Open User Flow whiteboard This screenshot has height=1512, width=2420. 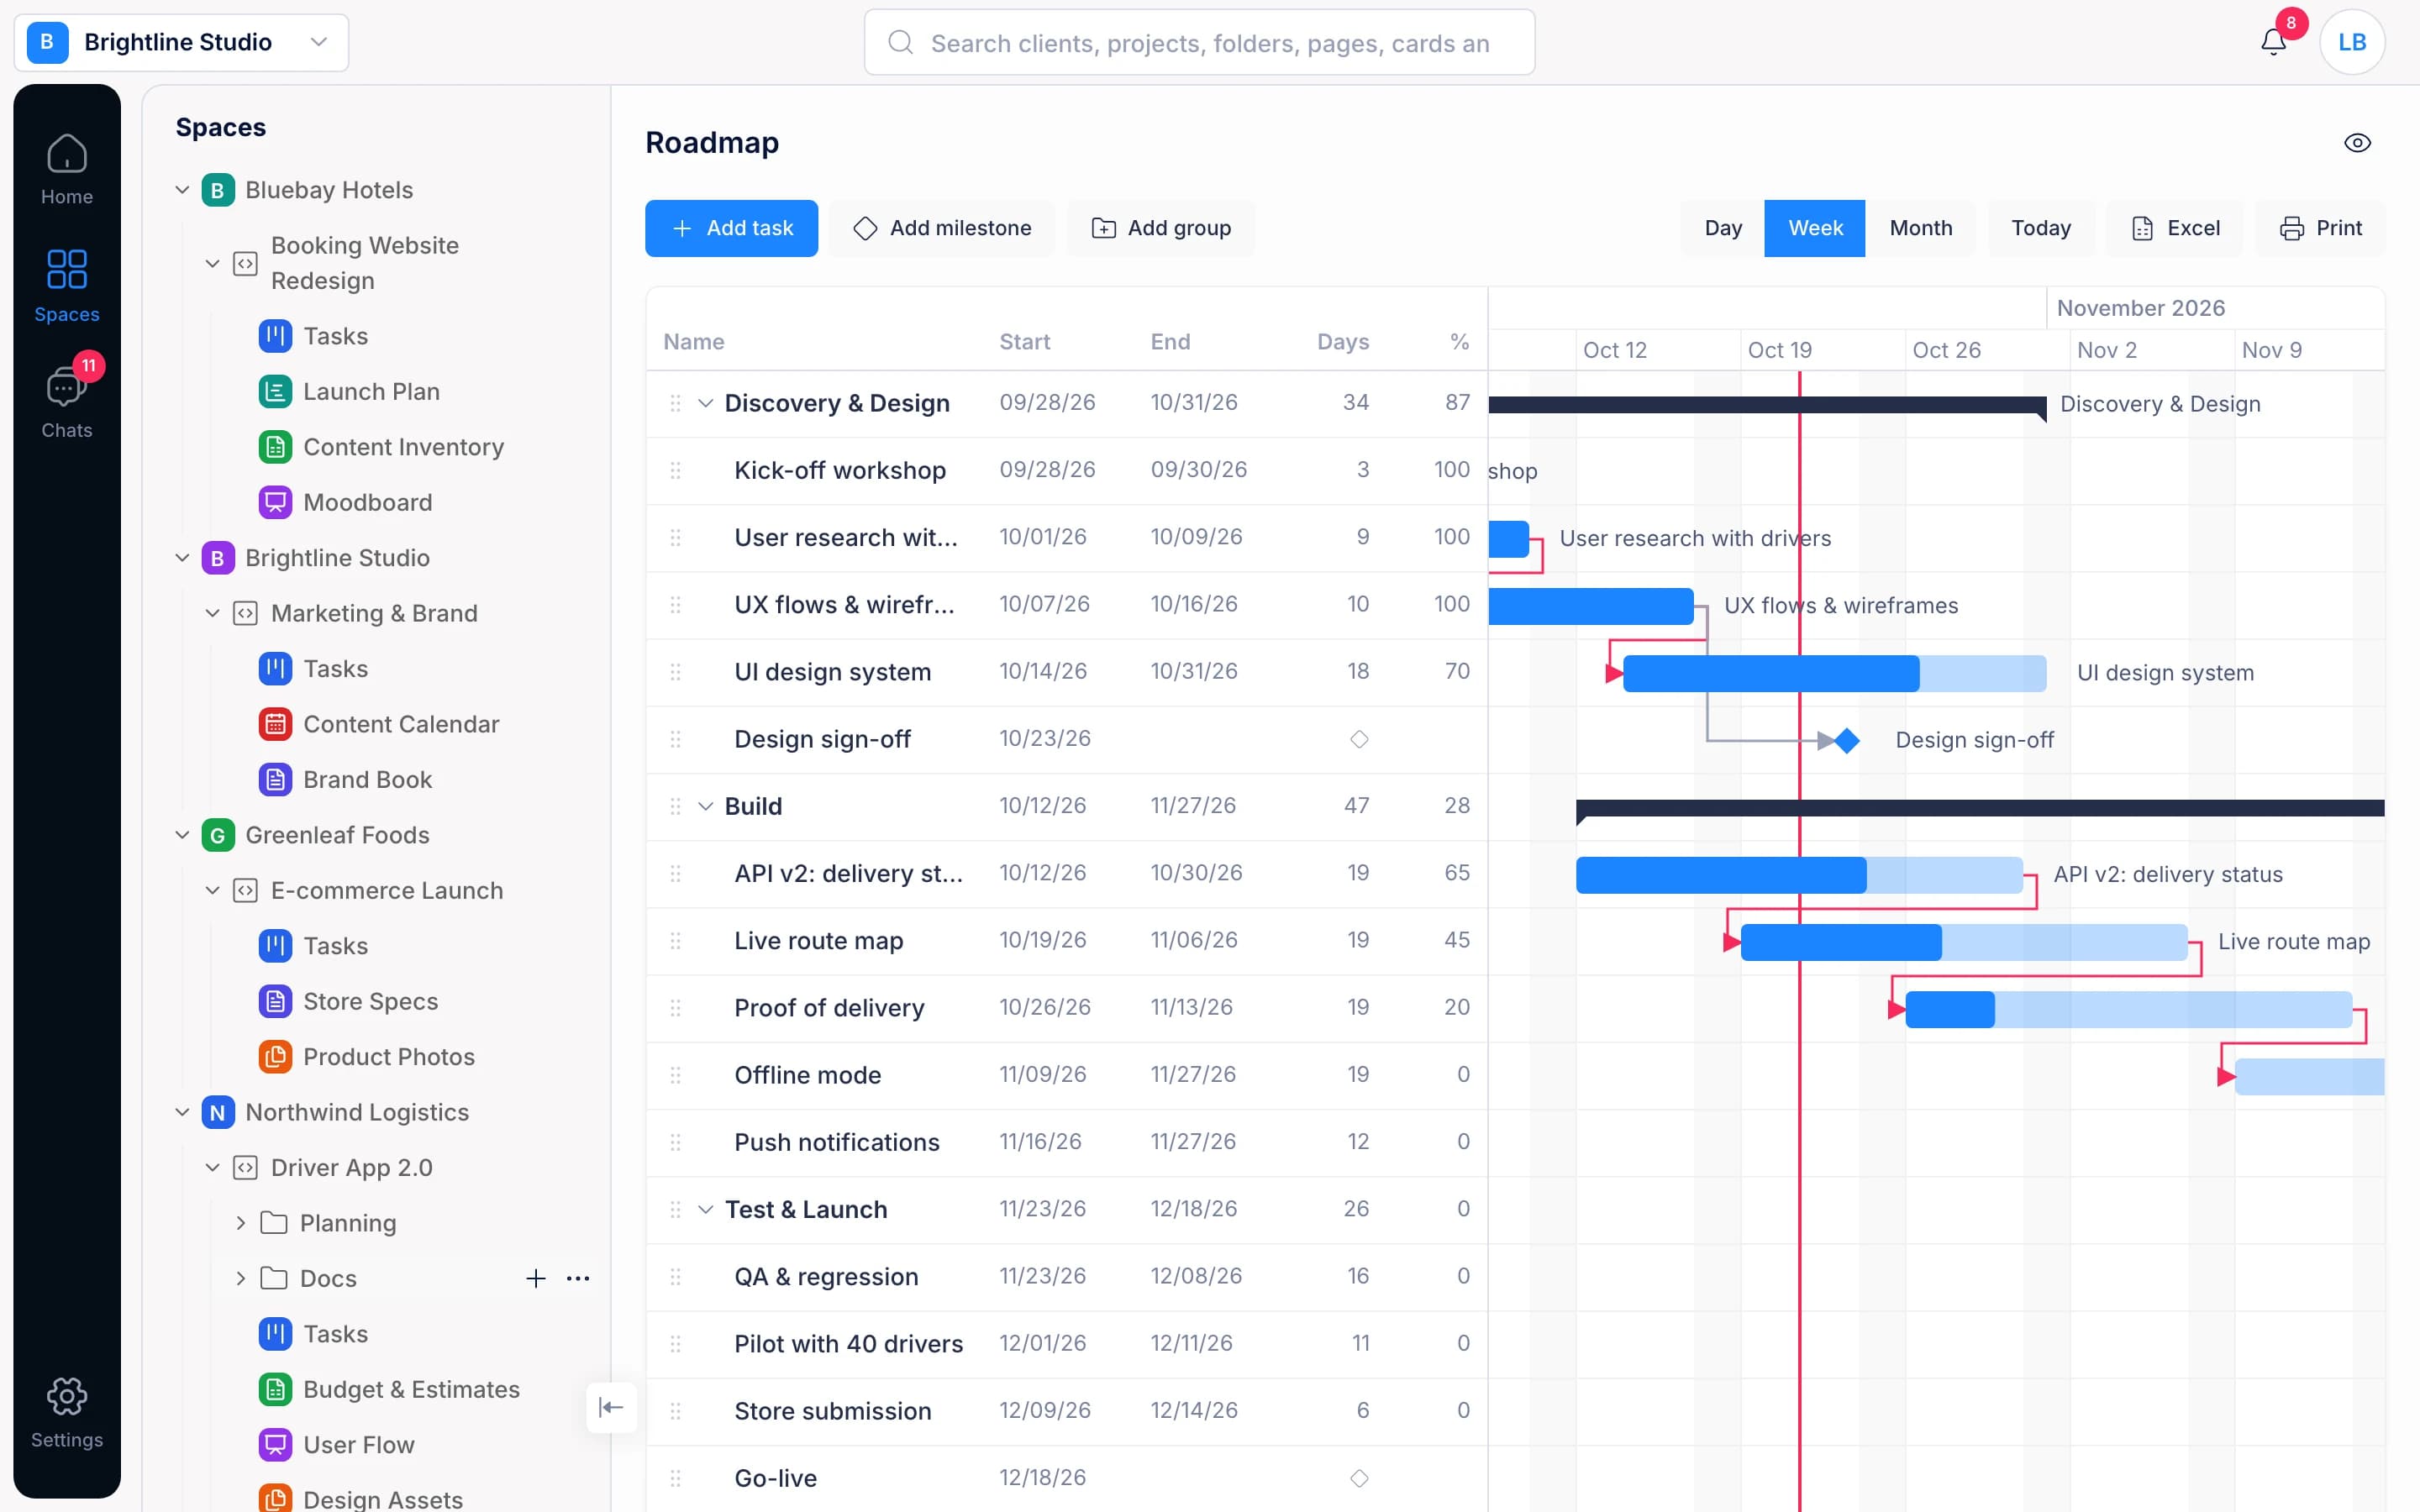[x=358, y=1444]
